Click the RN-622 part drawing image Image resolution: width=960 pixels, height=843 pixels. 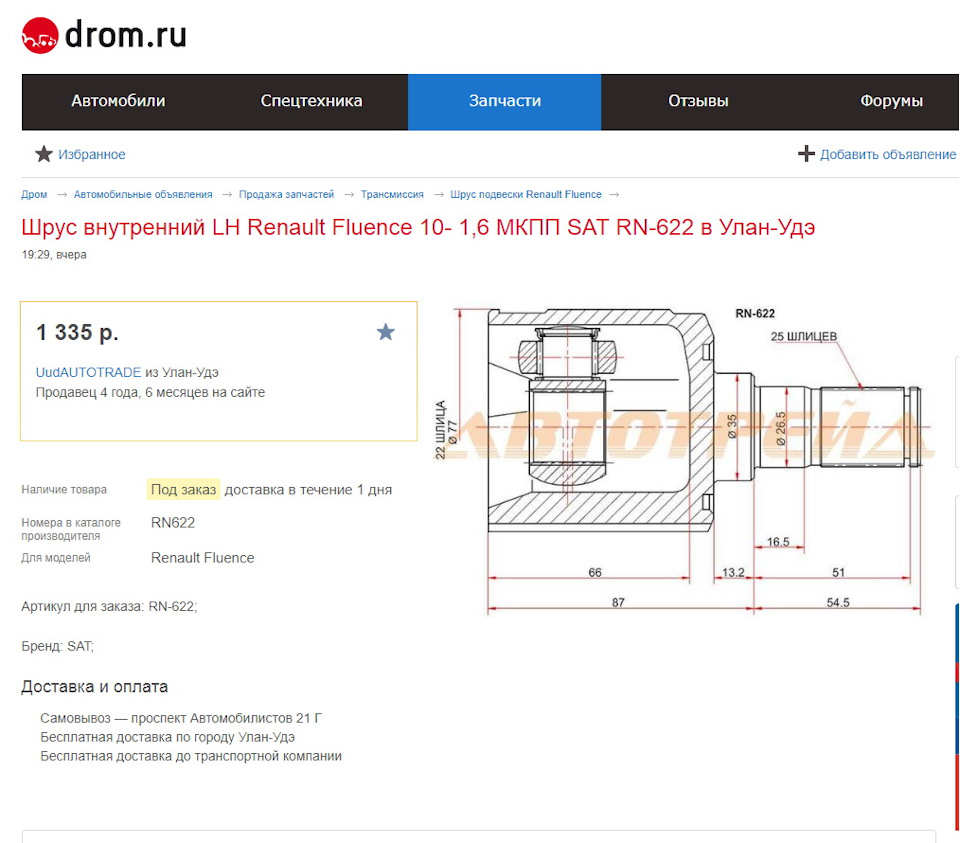(684, 459)
